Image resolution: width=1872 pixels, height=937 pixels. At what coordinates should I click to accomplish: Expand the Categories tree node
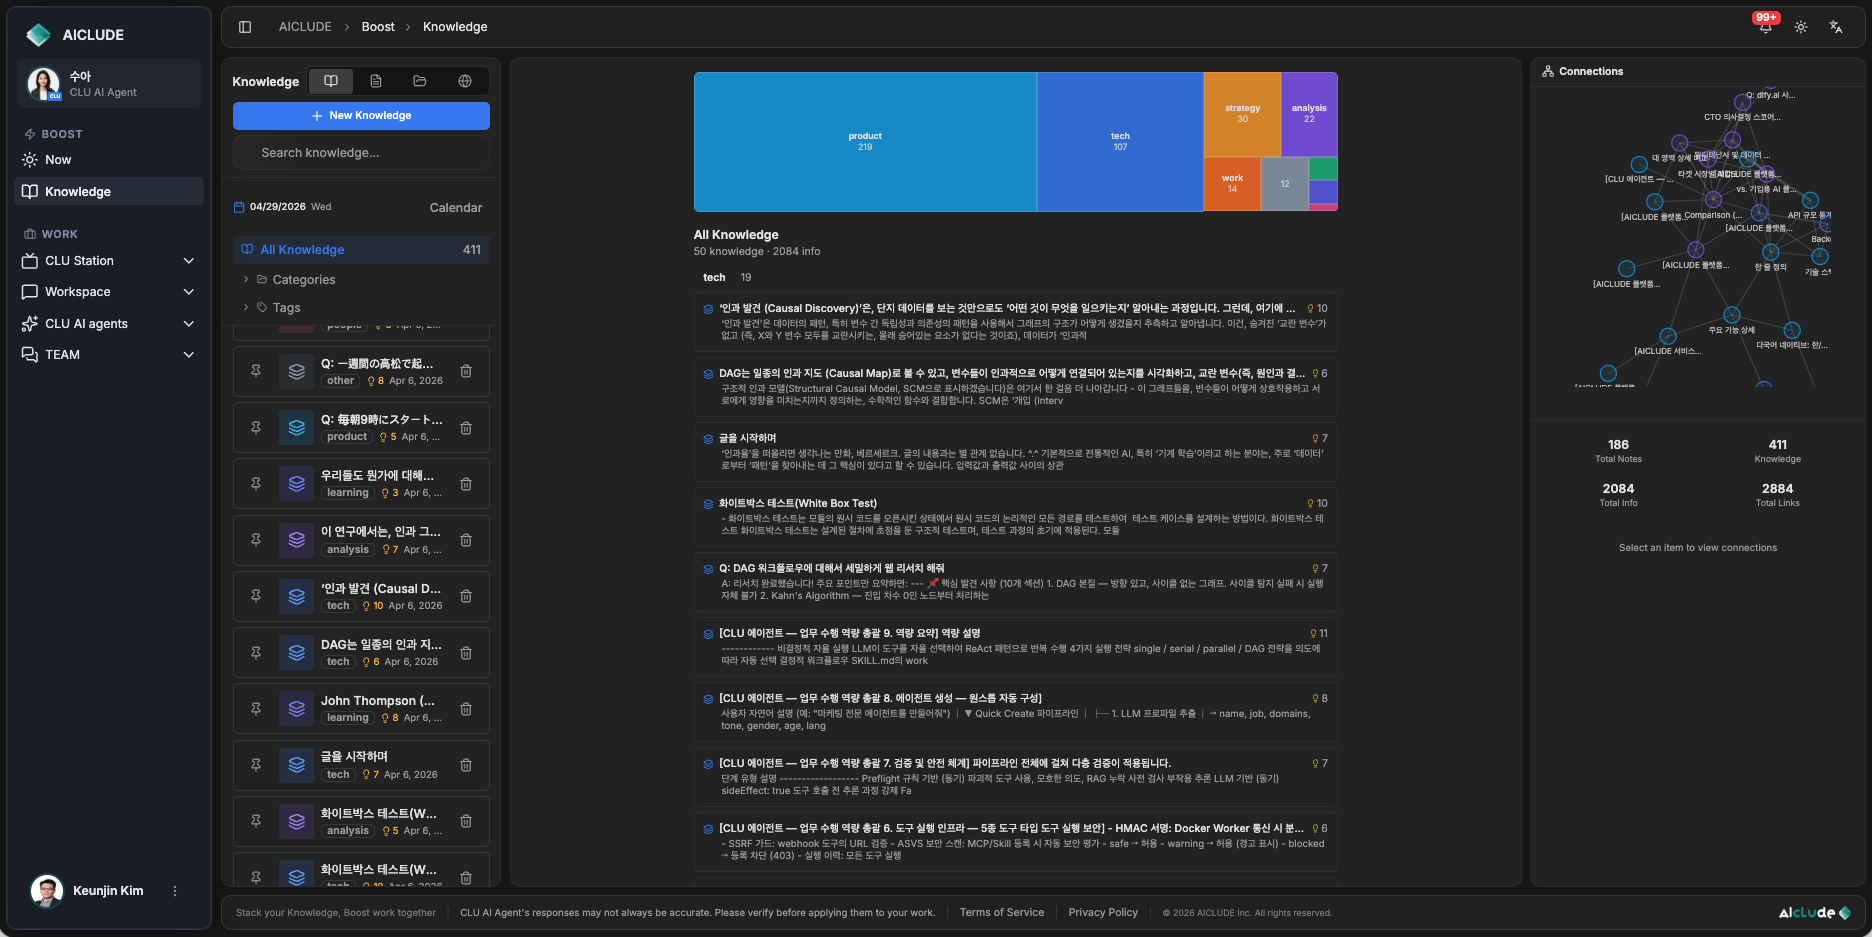tap(246, 280)
